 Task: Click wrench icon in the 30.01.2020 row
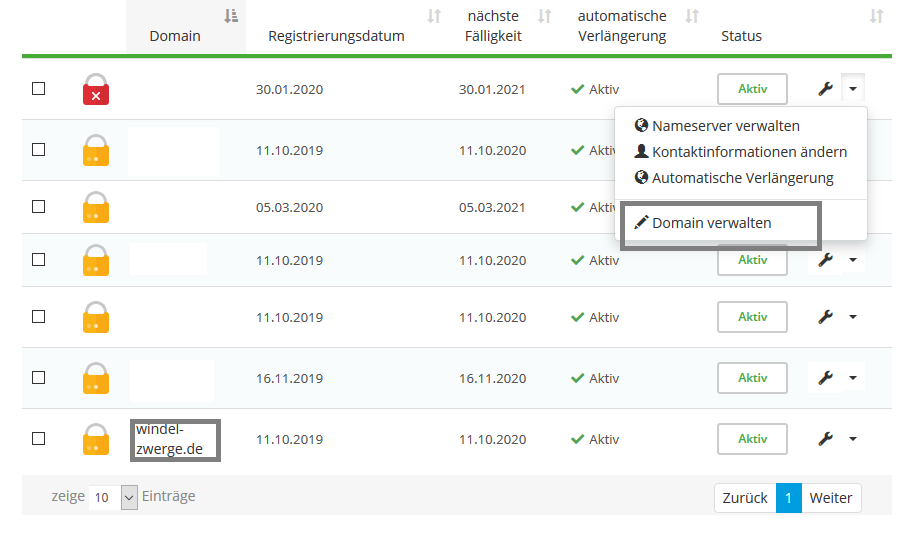pyautogui.click(x=825, y=89)
